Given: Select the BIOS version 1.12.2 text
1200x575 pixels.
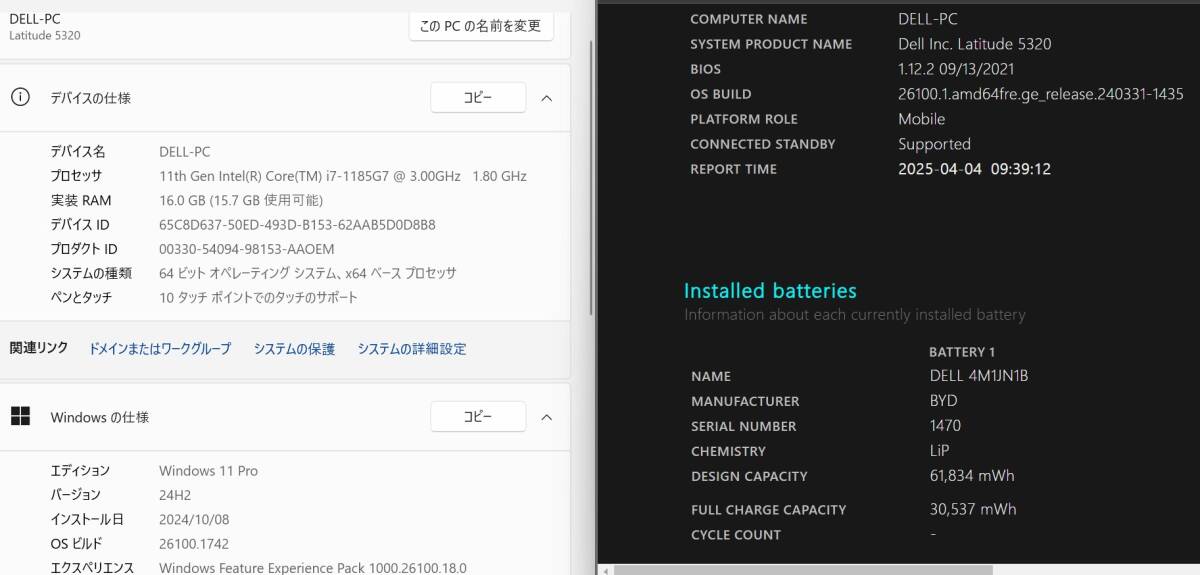Looking at the screenshot, I should 956,69.
